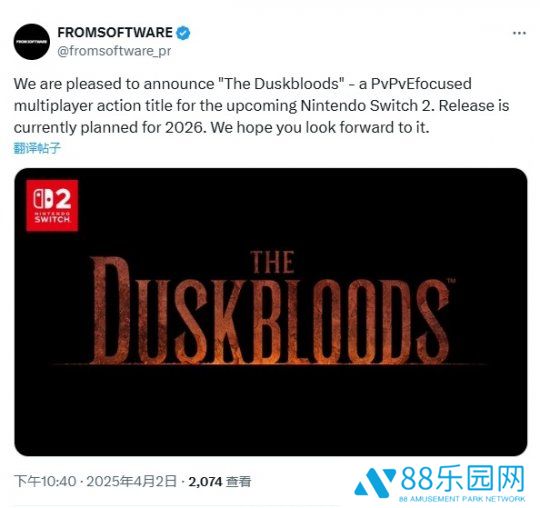This screenshot has height=508, width=540.
Task: Open the @fromsoftware_pr handle link
Action: [x=114, y=51]
